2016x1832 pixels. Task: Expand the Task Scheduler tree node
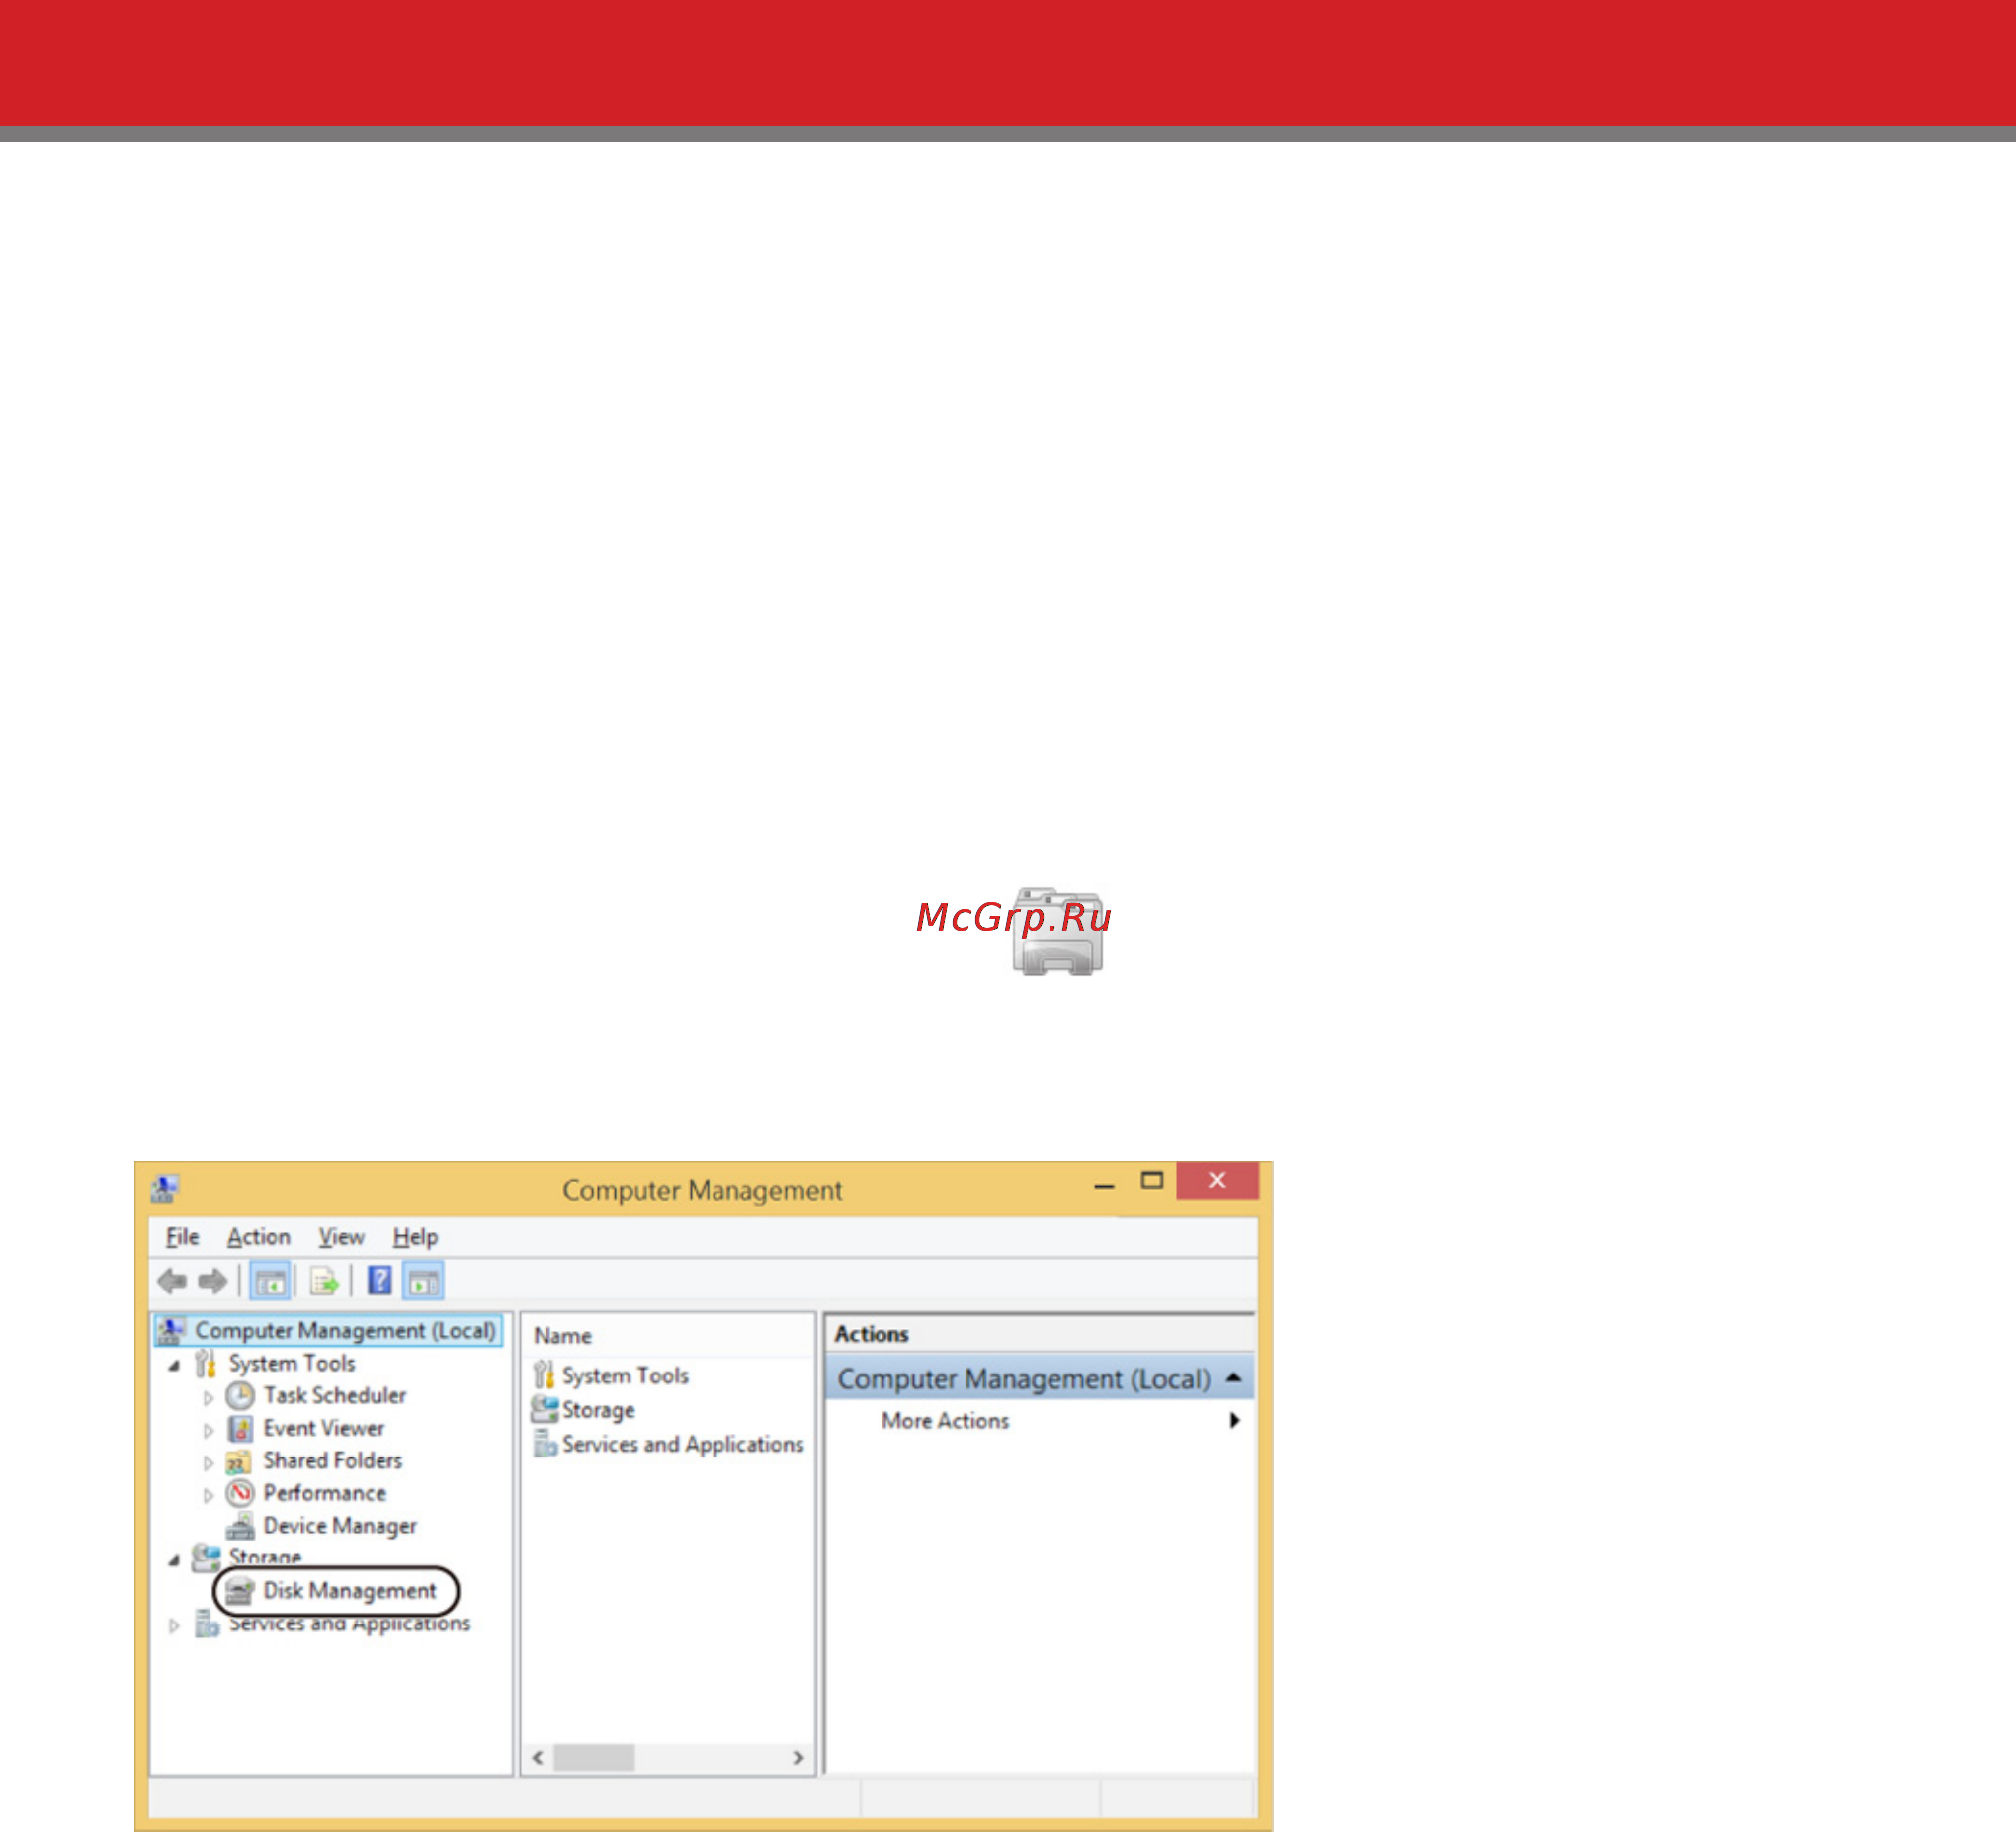[208, 1397]
